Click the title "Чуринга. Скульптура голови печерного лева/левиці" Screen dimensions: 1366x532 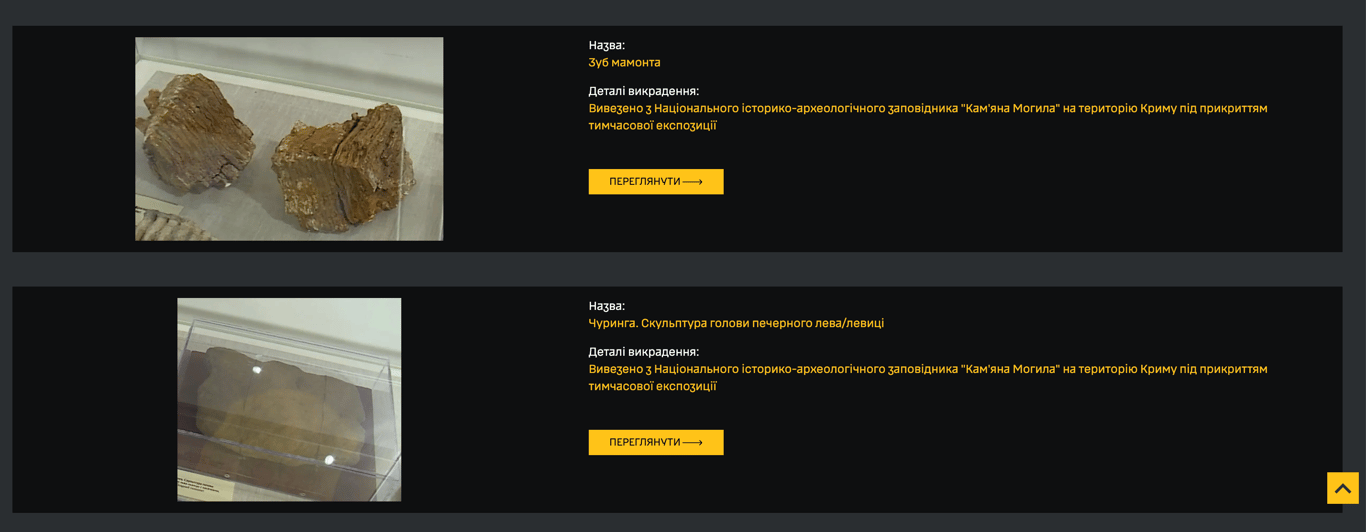pos(735,324)
